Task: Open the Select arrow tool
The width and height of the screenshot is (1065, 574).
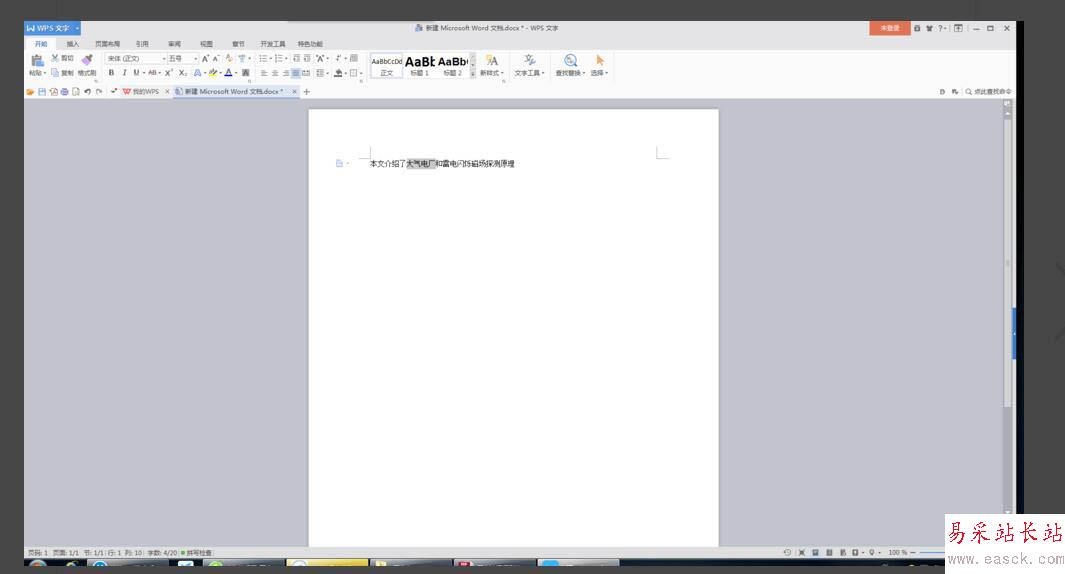Action: (x=599, y=65)
